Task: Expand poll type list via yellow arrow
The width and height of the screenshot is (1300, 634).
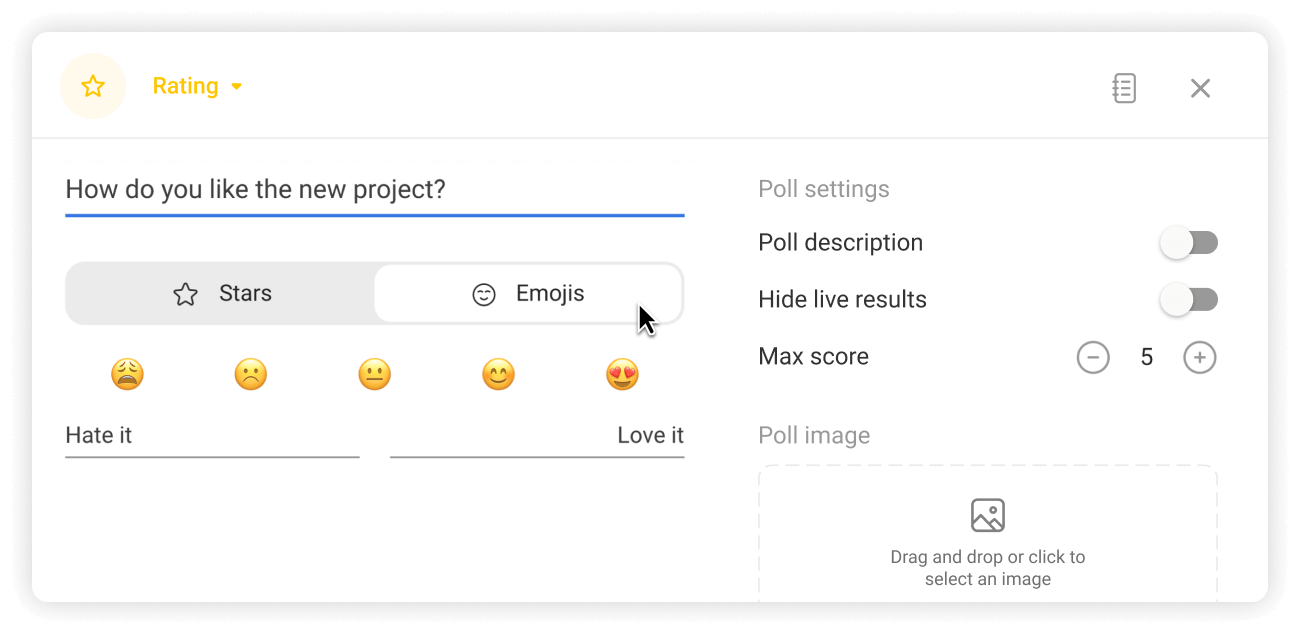Action: (x=237, y=87)
